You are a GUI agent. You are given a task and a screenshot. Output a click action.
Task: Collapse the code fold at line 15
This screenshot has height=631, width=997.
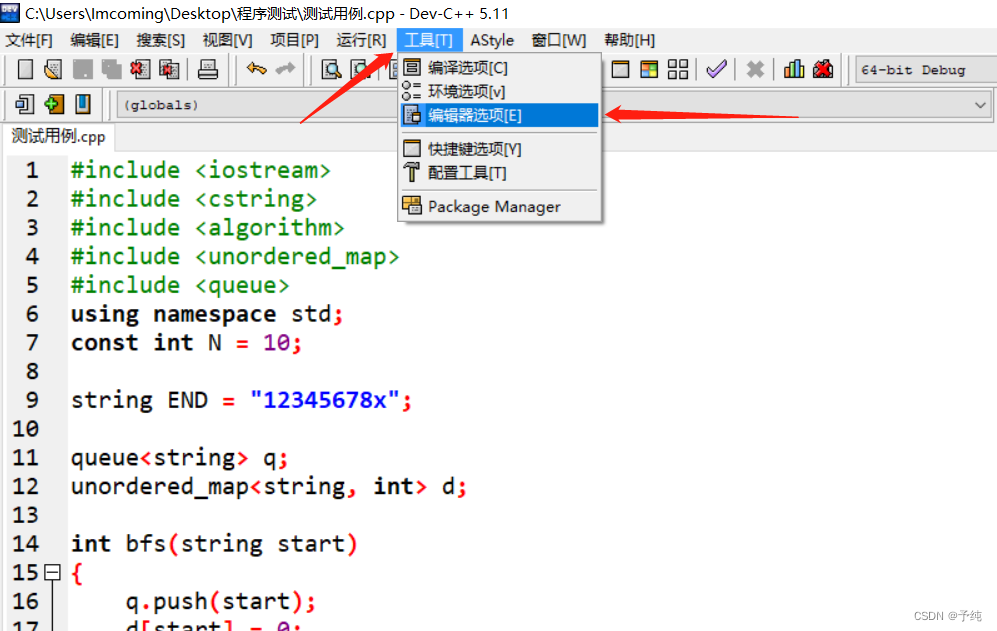click(x=53, y=572)
